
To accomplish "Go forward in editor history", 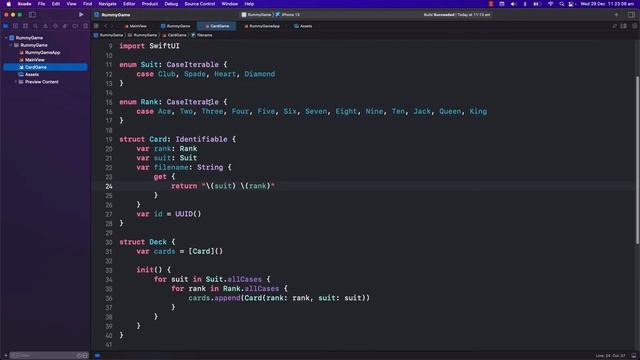I will click(x=112, y=26).
